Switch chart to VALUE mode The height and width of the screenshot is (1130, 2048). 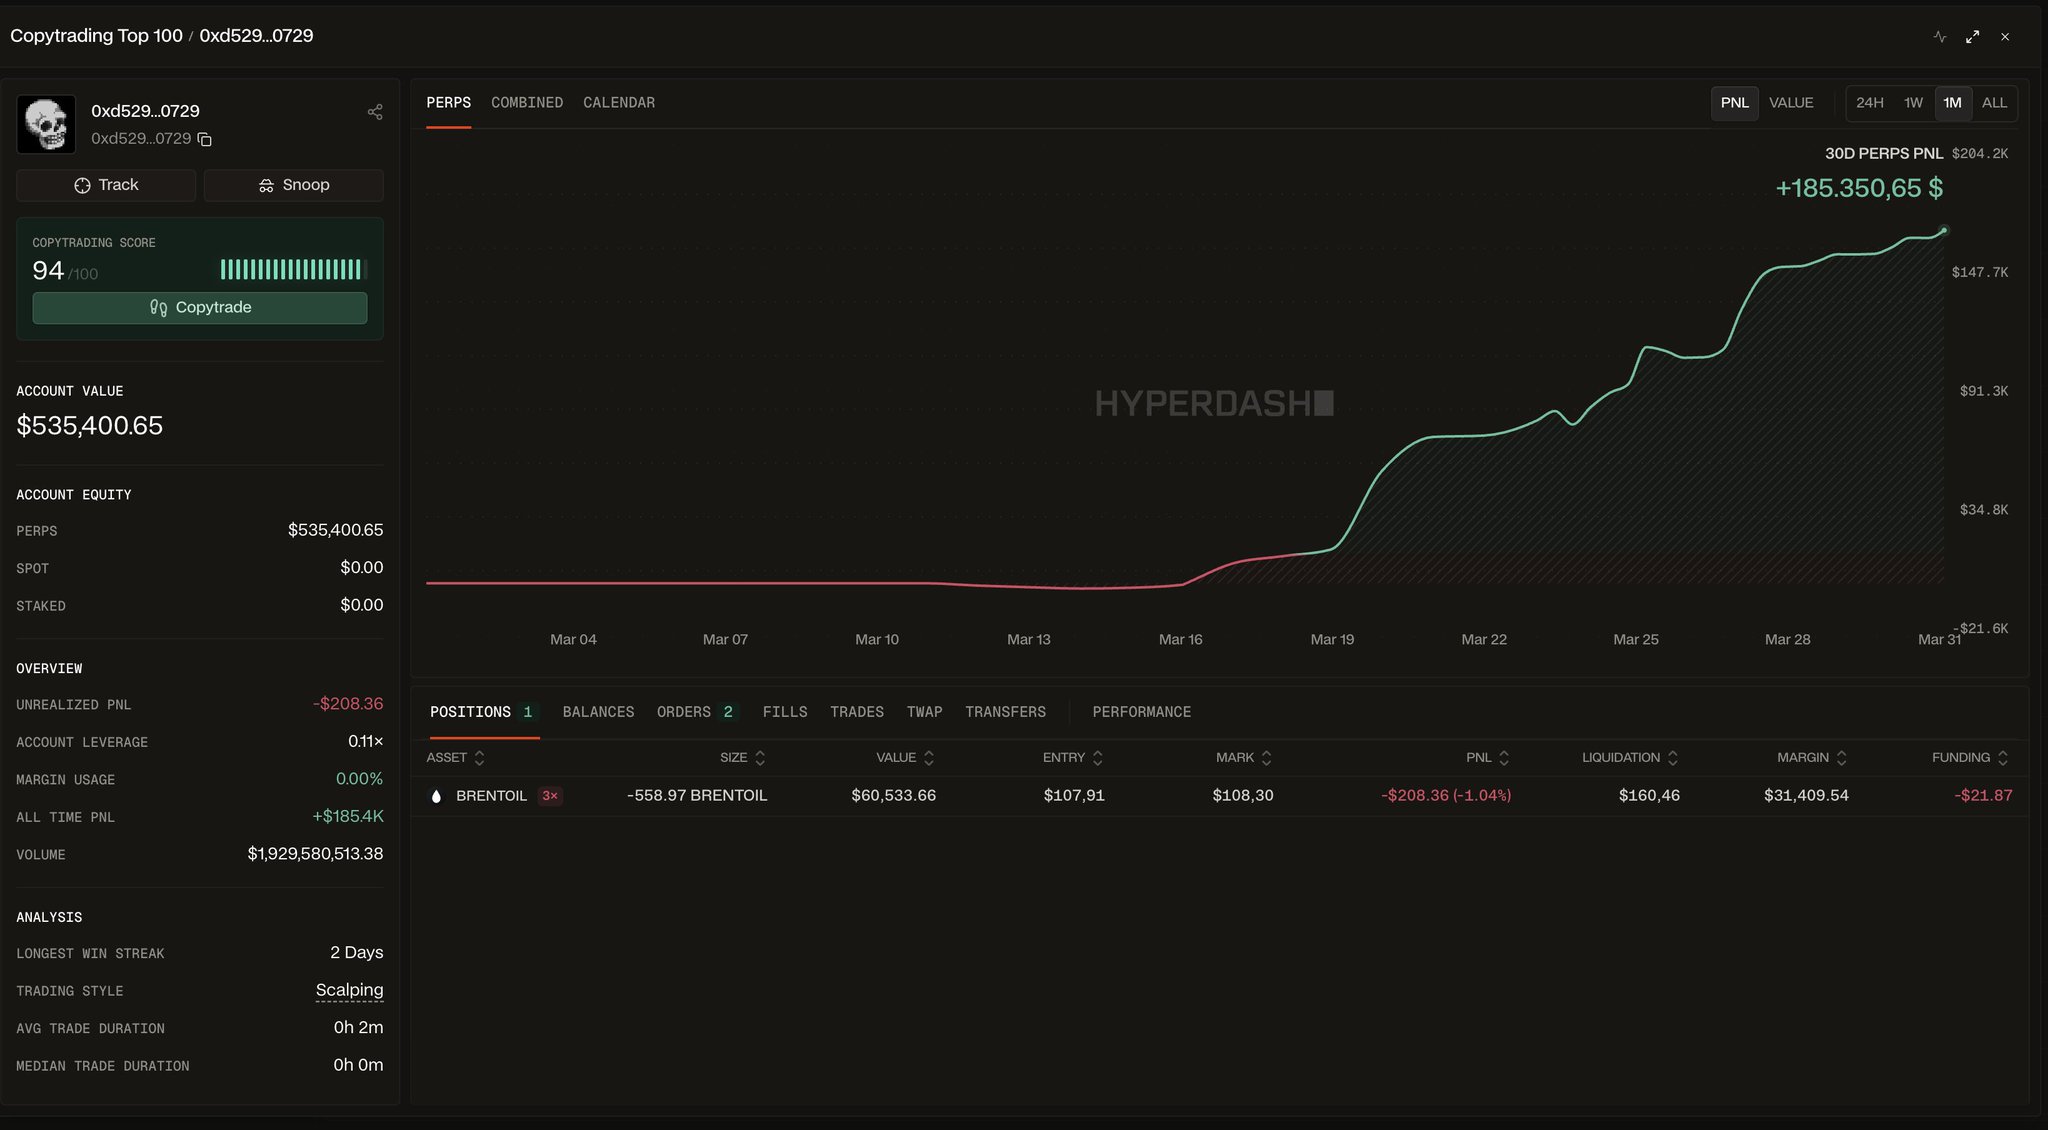pyautogui.click(x=1790, y=103)
